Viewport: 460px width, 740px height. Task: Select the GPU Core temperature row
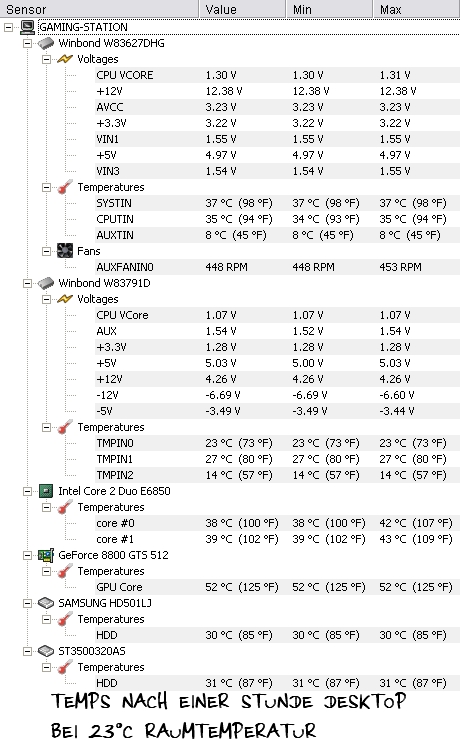point(277,587)
